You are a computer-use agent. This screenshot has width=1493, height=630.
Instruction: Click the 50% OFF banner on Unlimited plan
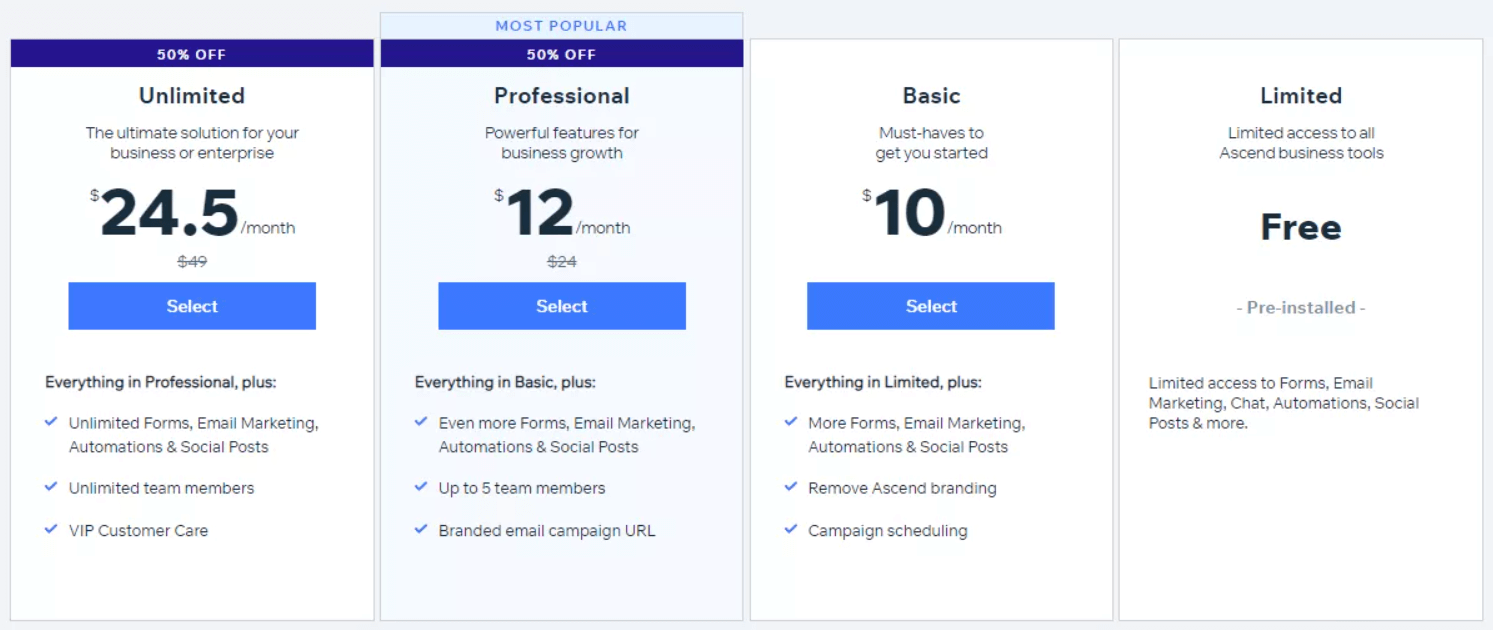point(191,54)
